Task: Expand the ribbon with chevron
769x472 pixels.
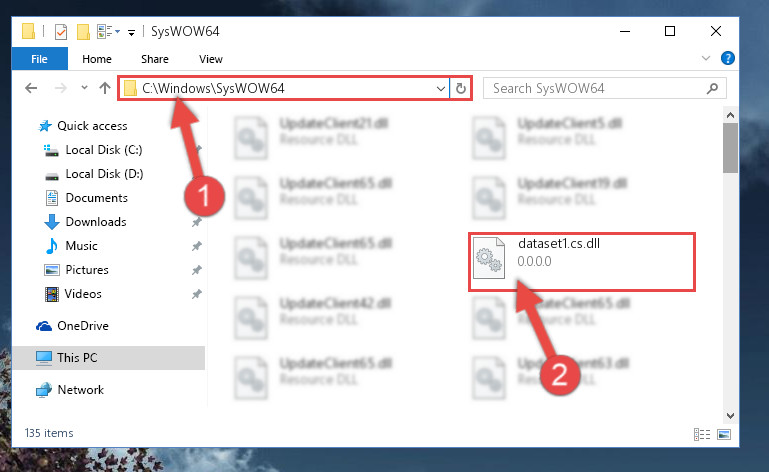Action: [706, 58]
